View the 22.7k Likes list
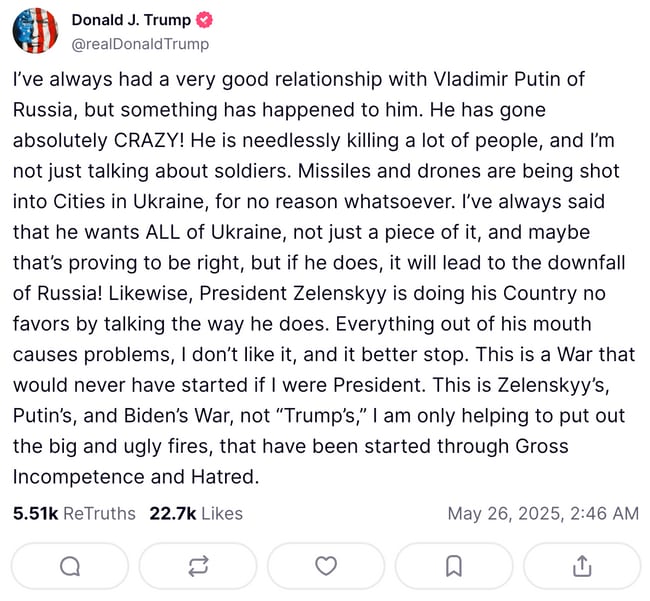The height and width of the screenshot is (601, 650). [196, 514]
